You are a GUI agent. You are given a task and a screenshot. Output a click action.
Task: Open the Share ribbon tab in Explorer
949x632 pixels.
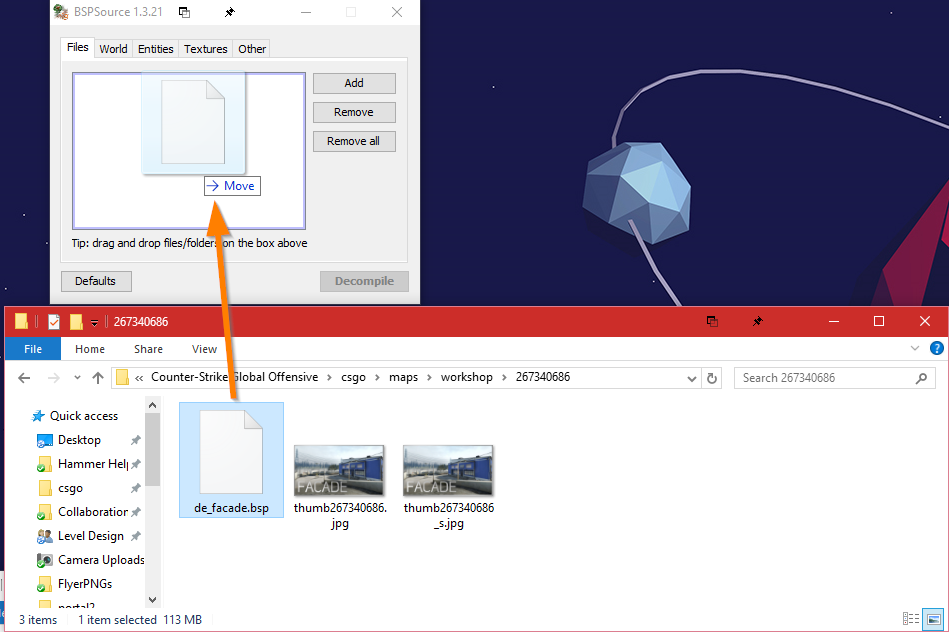point(148,349)
